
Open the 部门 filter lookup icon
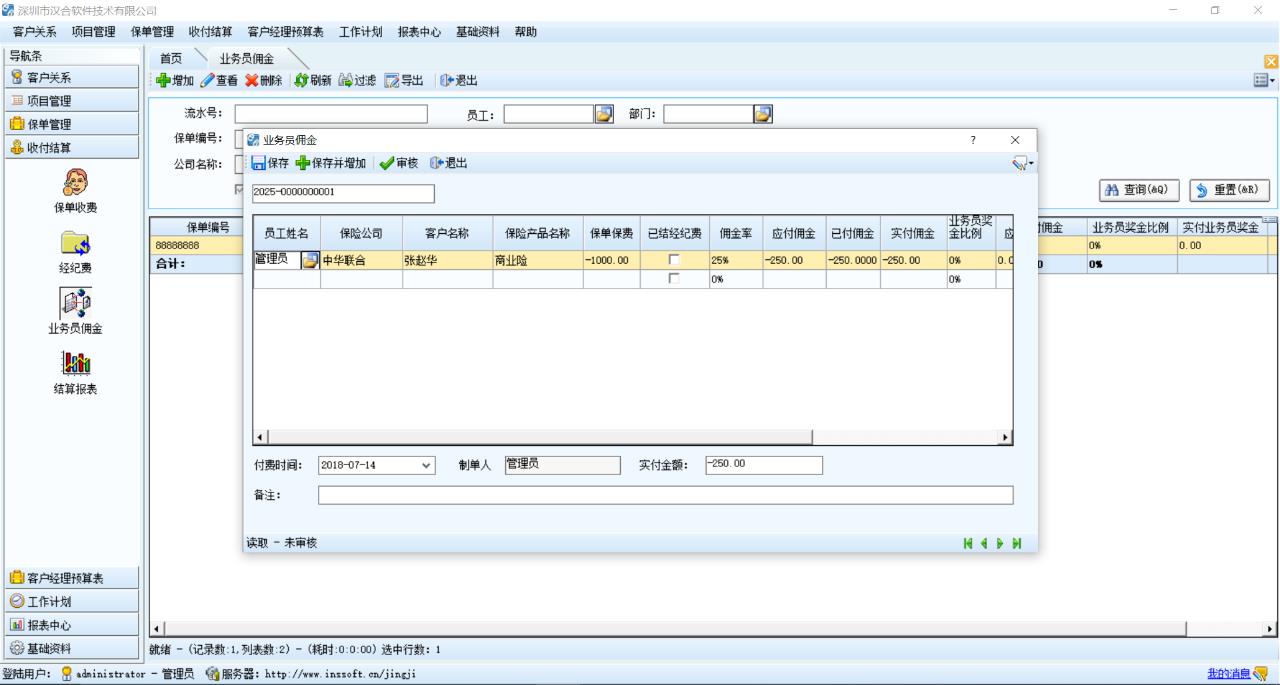(x=763, y=114)
